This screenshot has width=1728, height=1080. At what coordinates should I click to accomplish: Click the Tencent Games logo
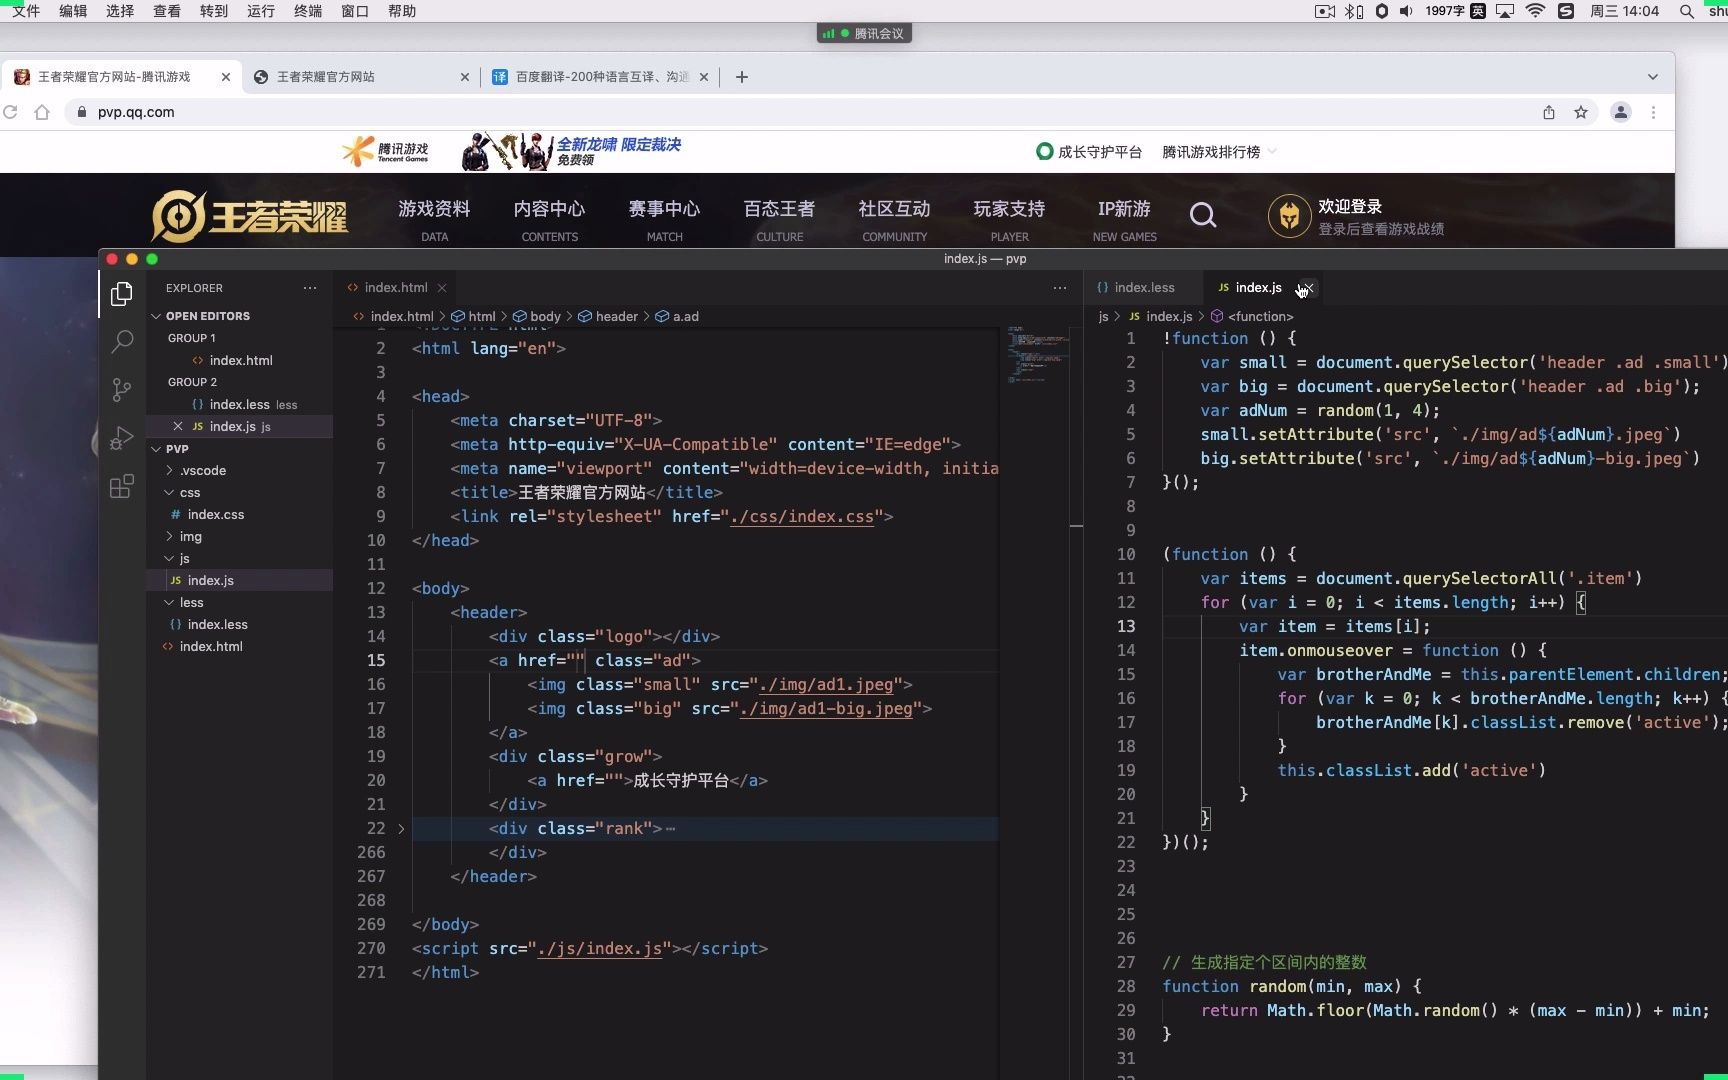pyautogui.click(x=386, y=152)
